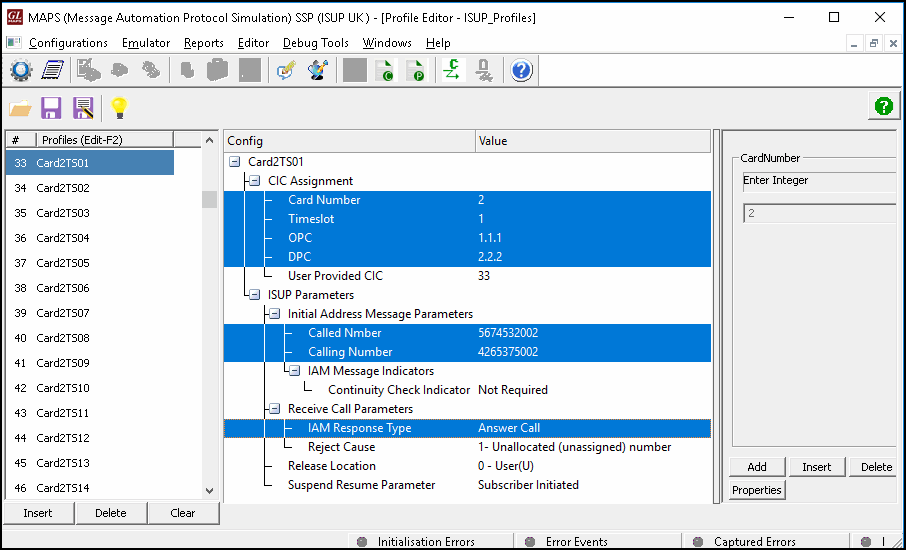Collapse the IAM Message Indicators node
The width and height of the screenshot is (906, 550).
point(295,371)
